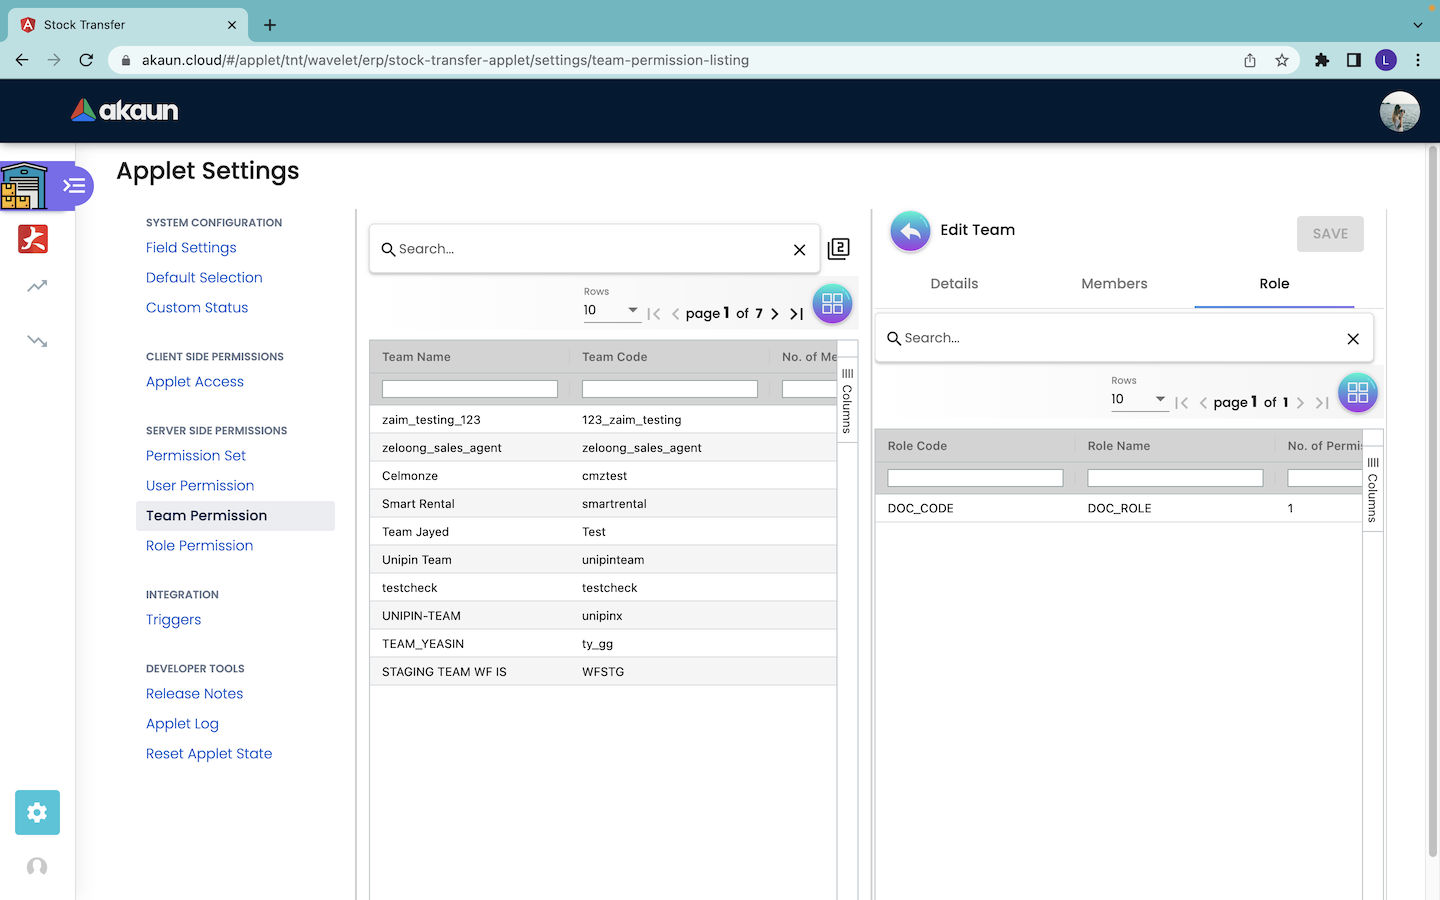Switch to the Members tab
Image resolution: width=1440 pixels, height=900 pixels.
[1114, 284]
